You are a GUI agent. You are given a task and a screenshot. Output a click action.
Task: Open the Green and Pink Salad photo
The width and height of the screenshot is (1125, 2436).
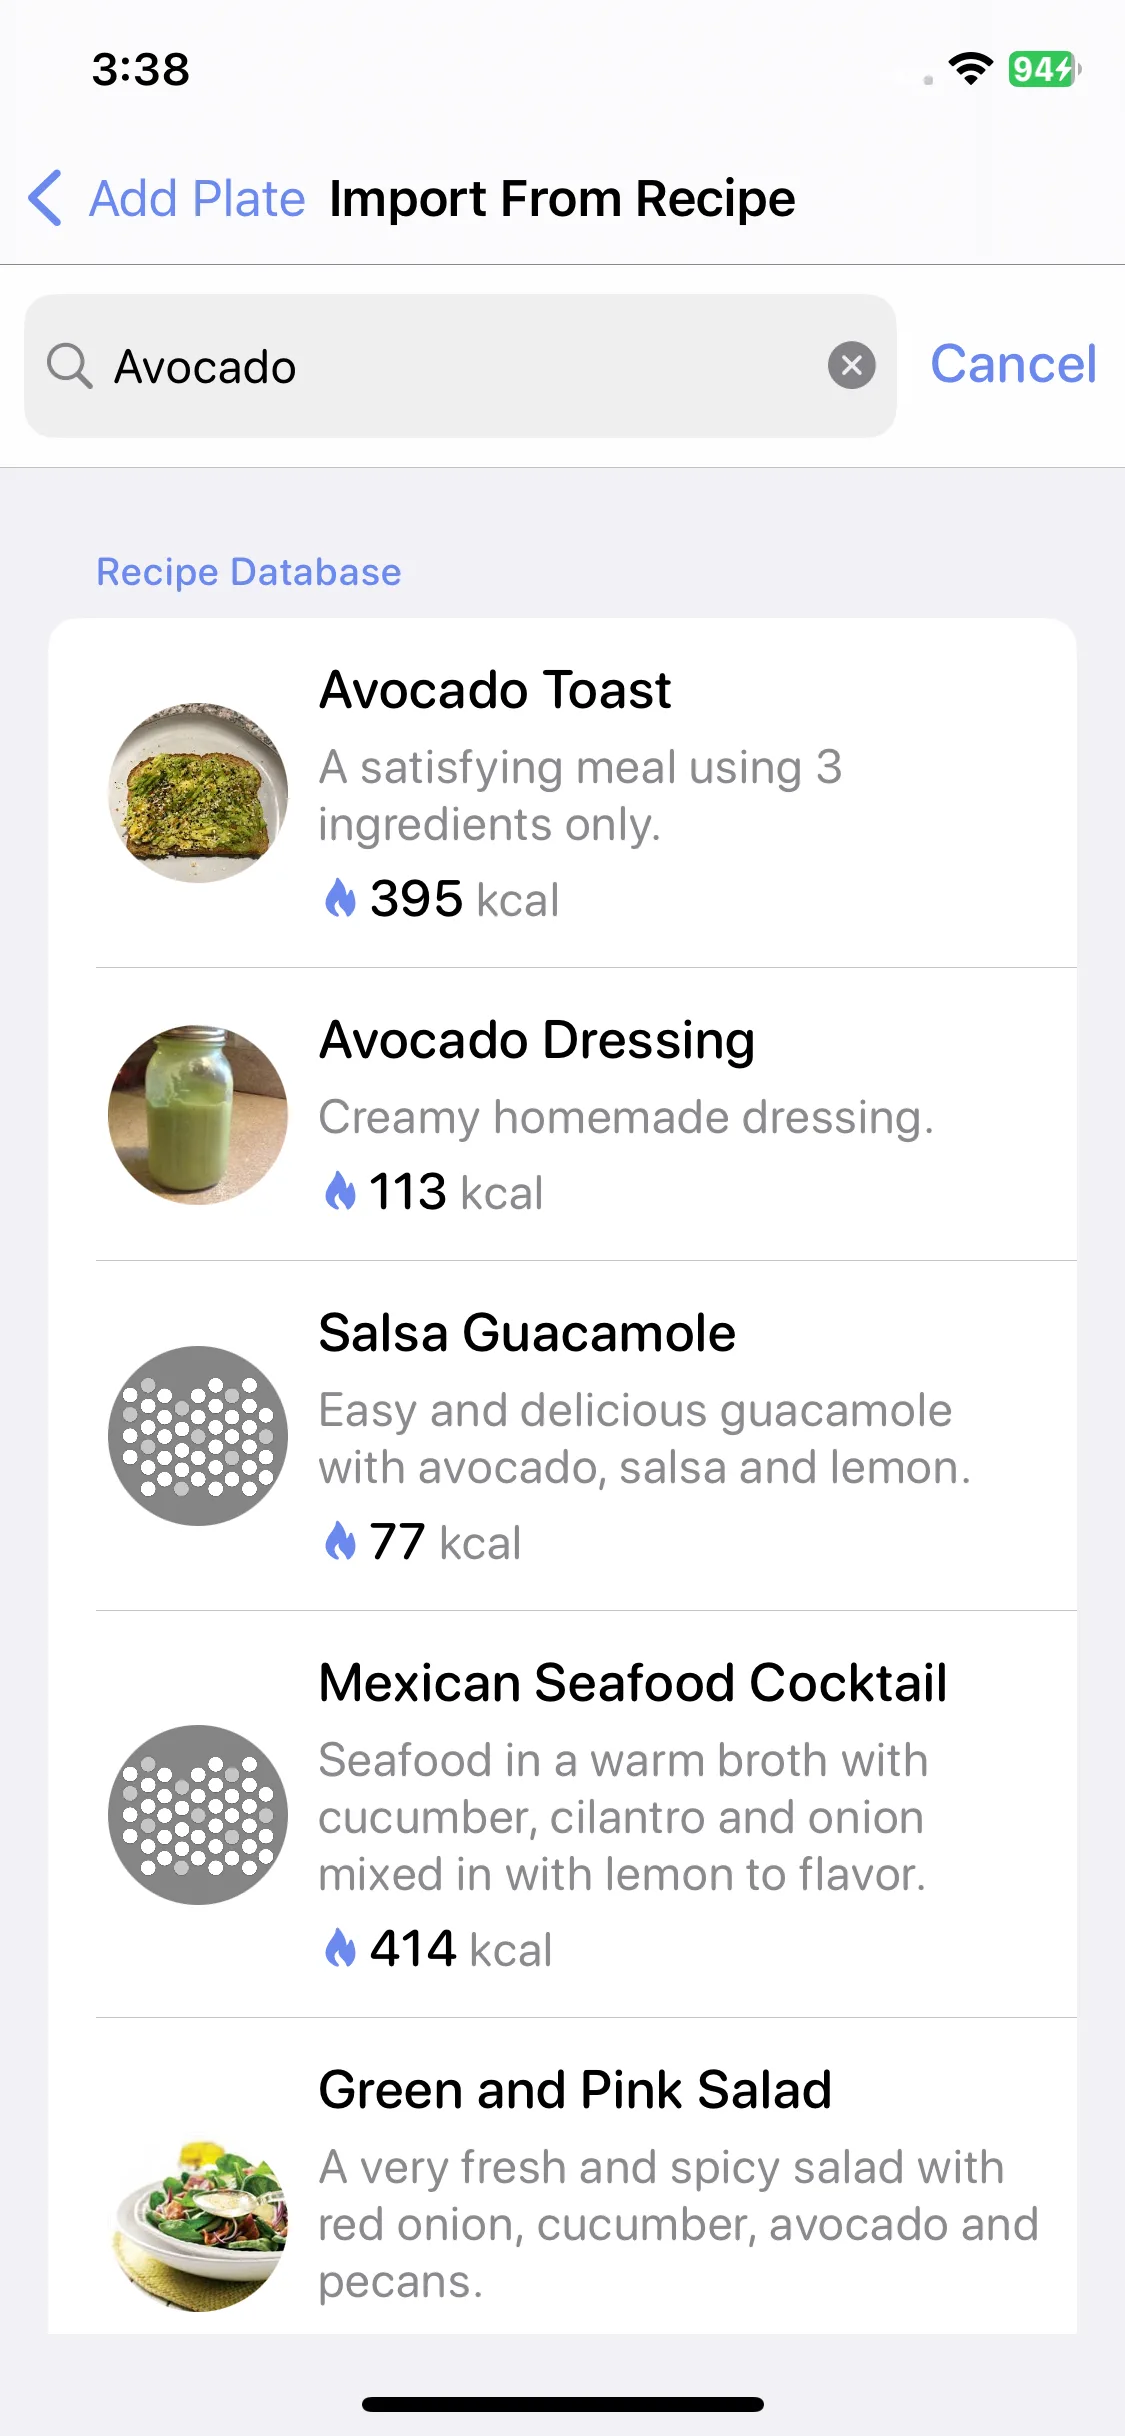click(x=198, y=2224)
